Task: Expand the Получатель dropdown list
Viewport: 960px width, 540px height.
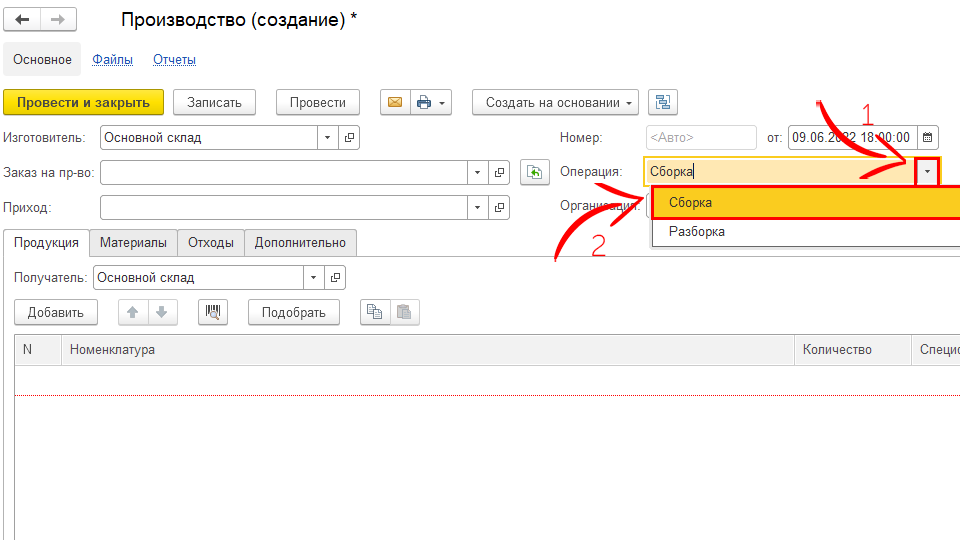Action: tap(315, 277)
